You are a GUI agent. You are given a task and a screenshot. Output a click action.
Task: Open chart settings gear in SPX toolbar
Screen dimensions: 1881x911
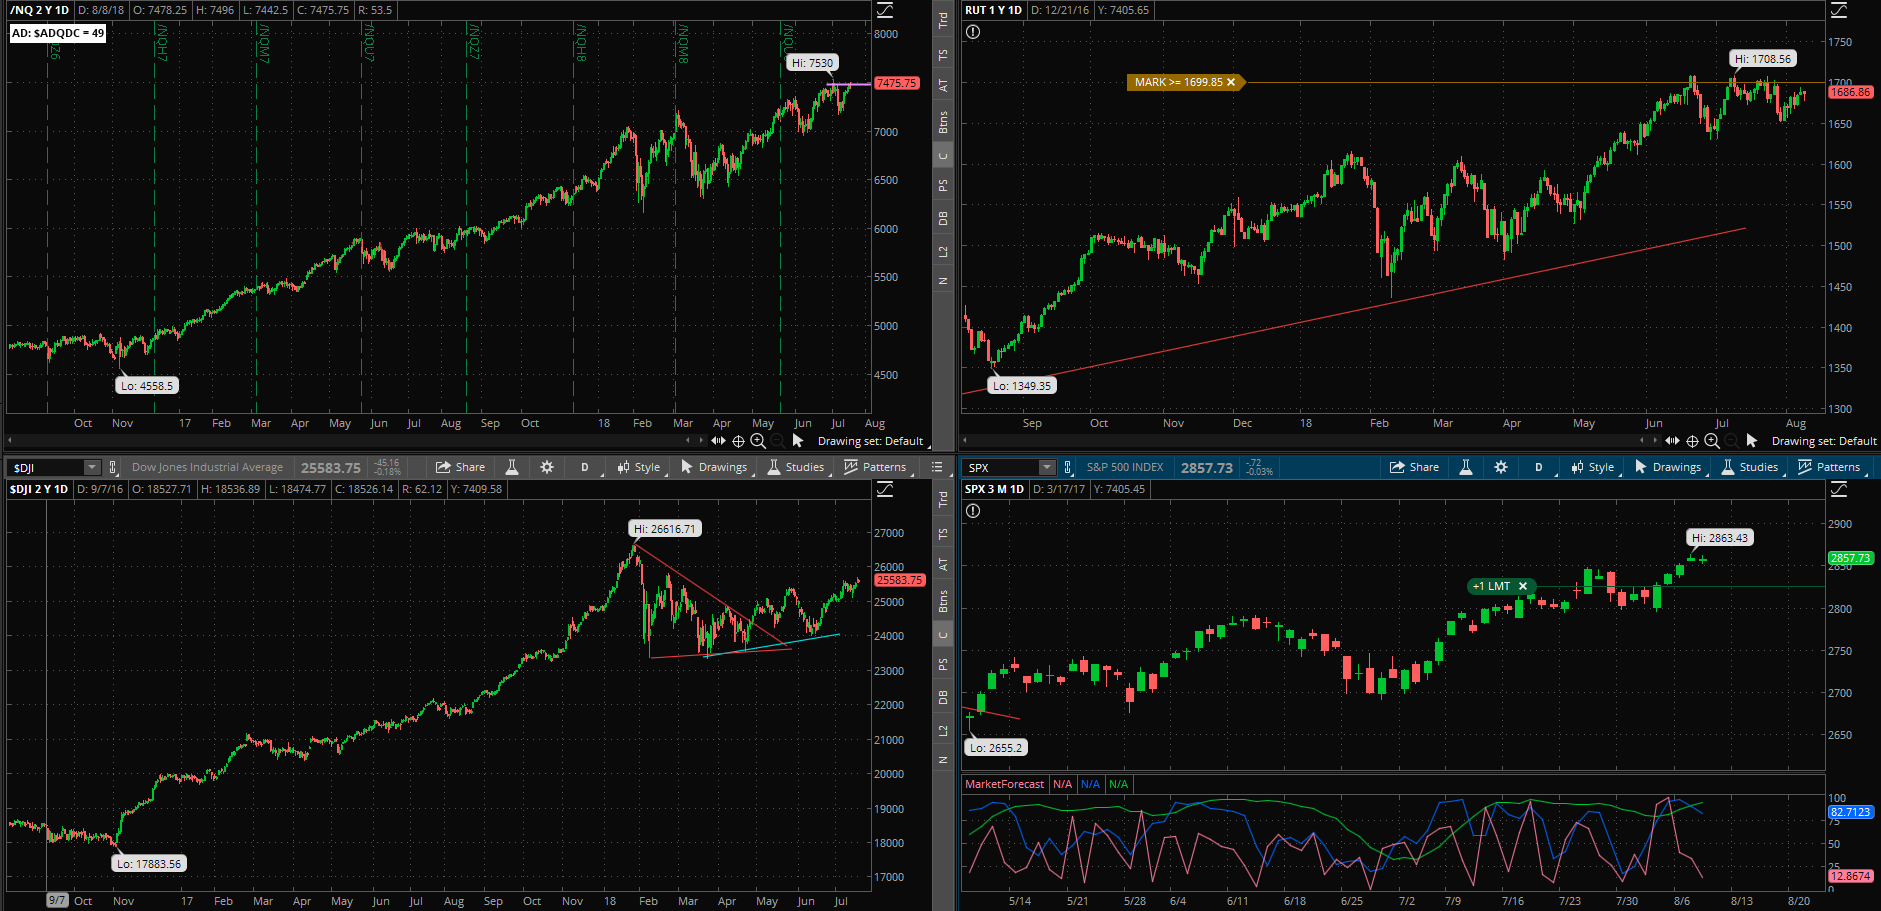coord(1501,467)
